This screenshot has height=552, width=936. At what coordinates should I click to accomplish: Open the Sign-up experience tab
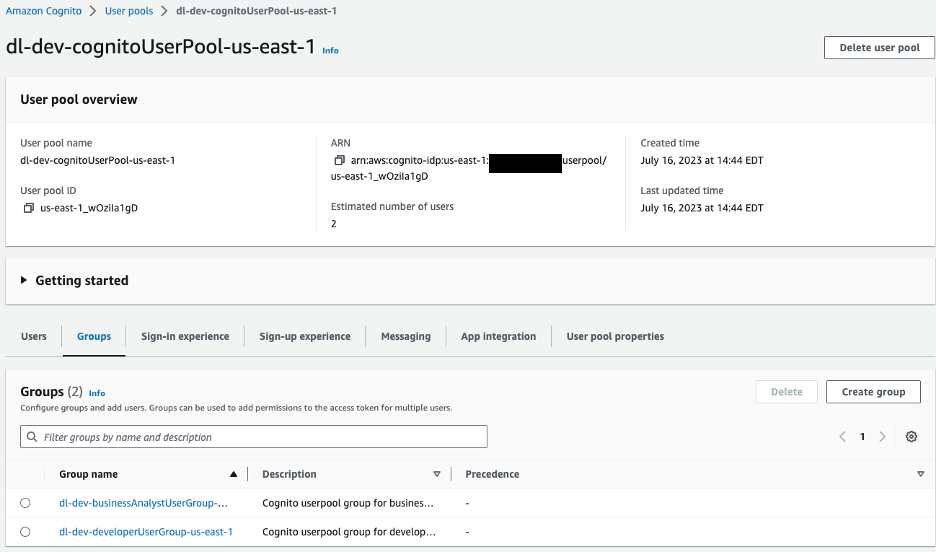[305, 337]
